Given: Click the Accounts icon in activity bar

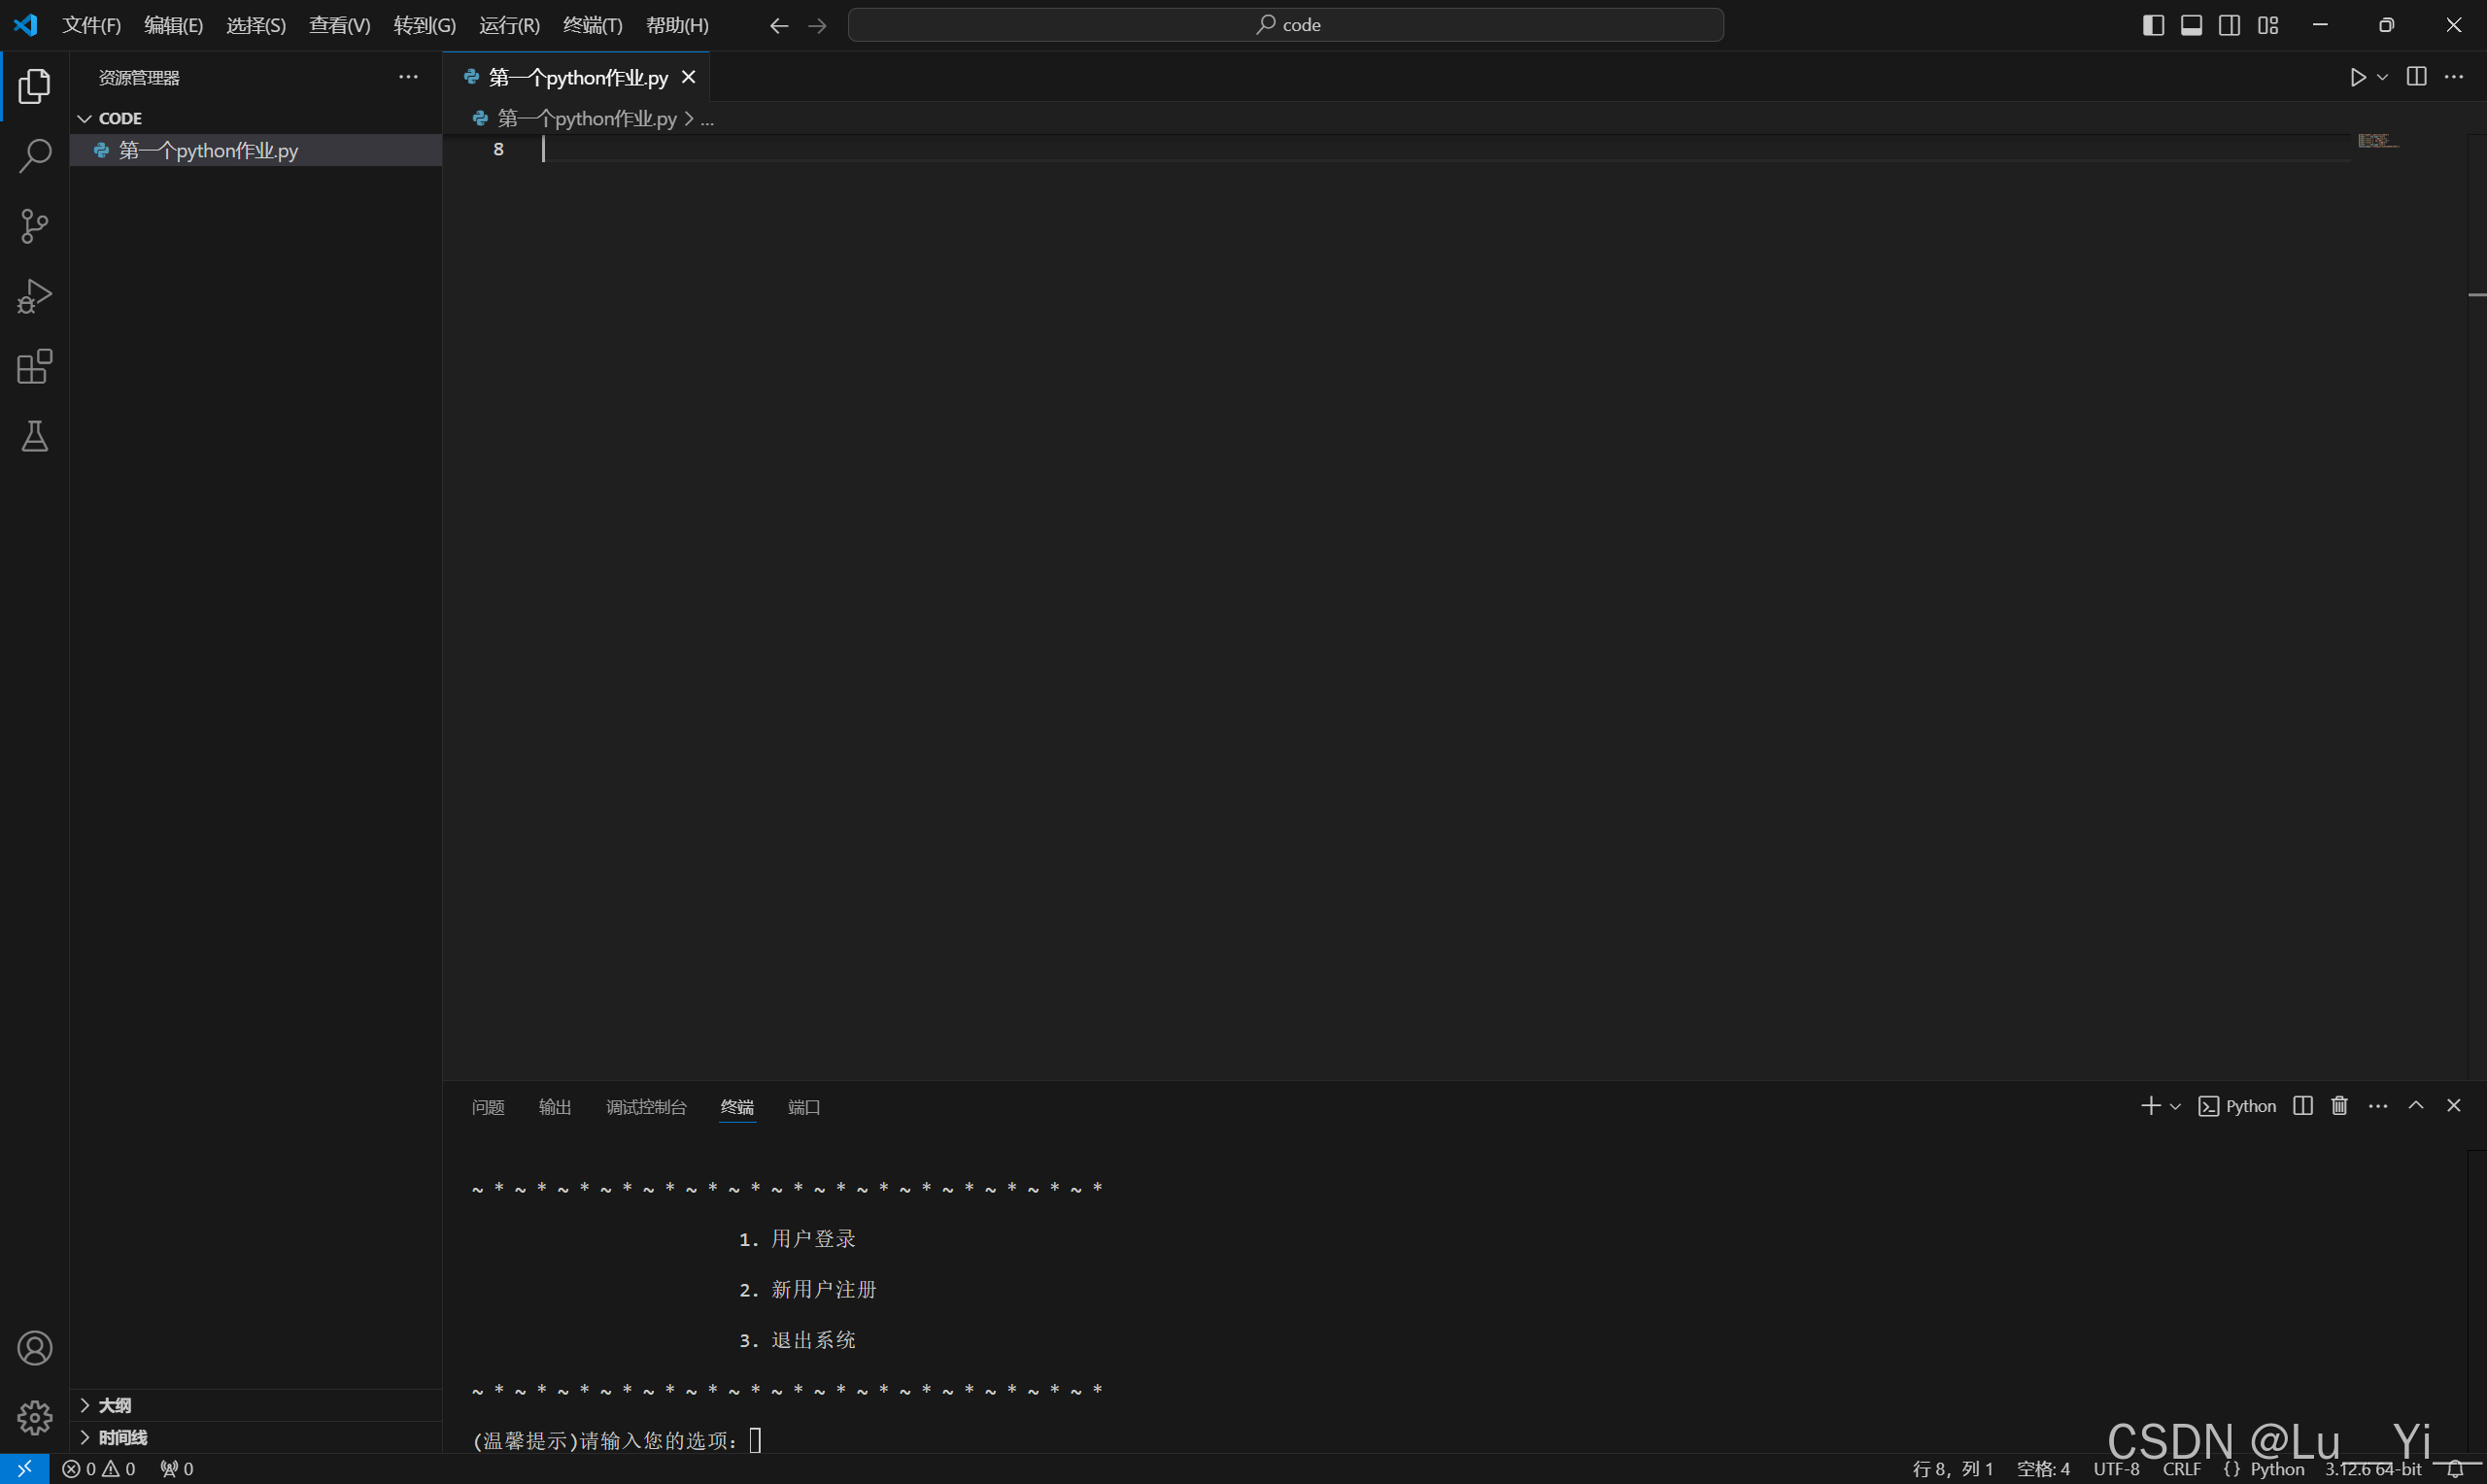Looking at the screenshot, I should [x=35, y=1348].
